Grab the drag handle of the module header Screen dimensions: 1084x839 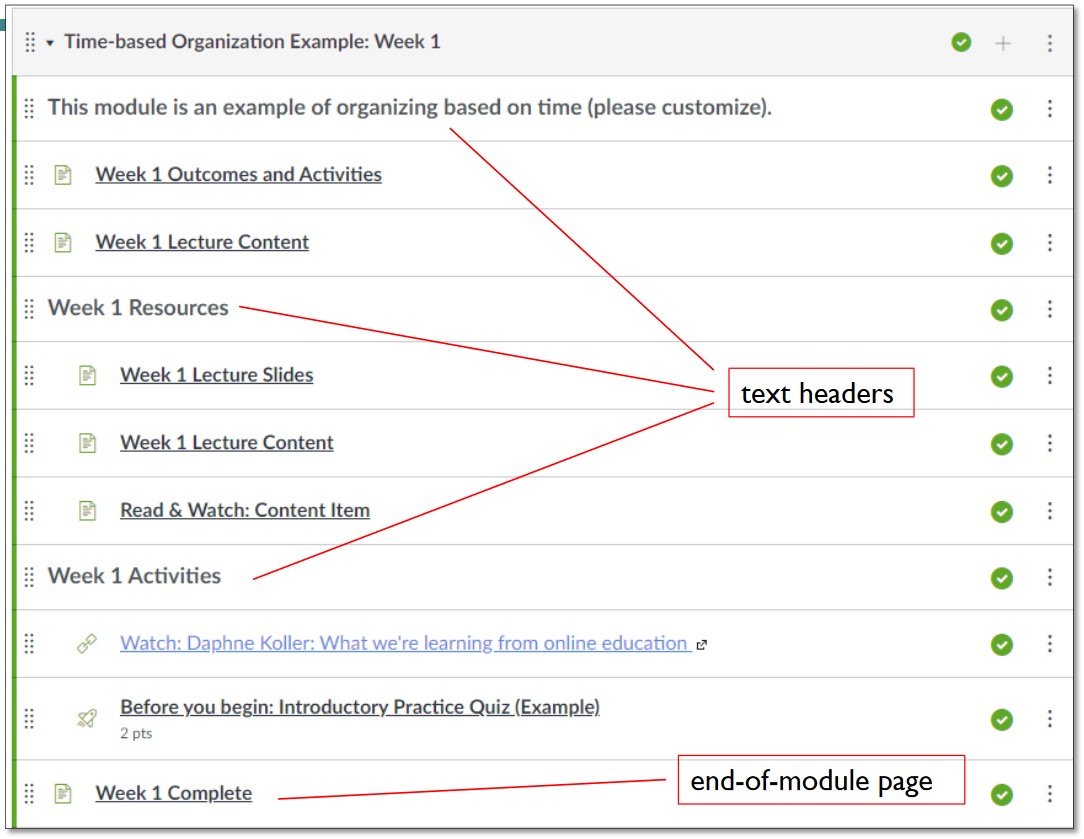[x=30, y=43]
